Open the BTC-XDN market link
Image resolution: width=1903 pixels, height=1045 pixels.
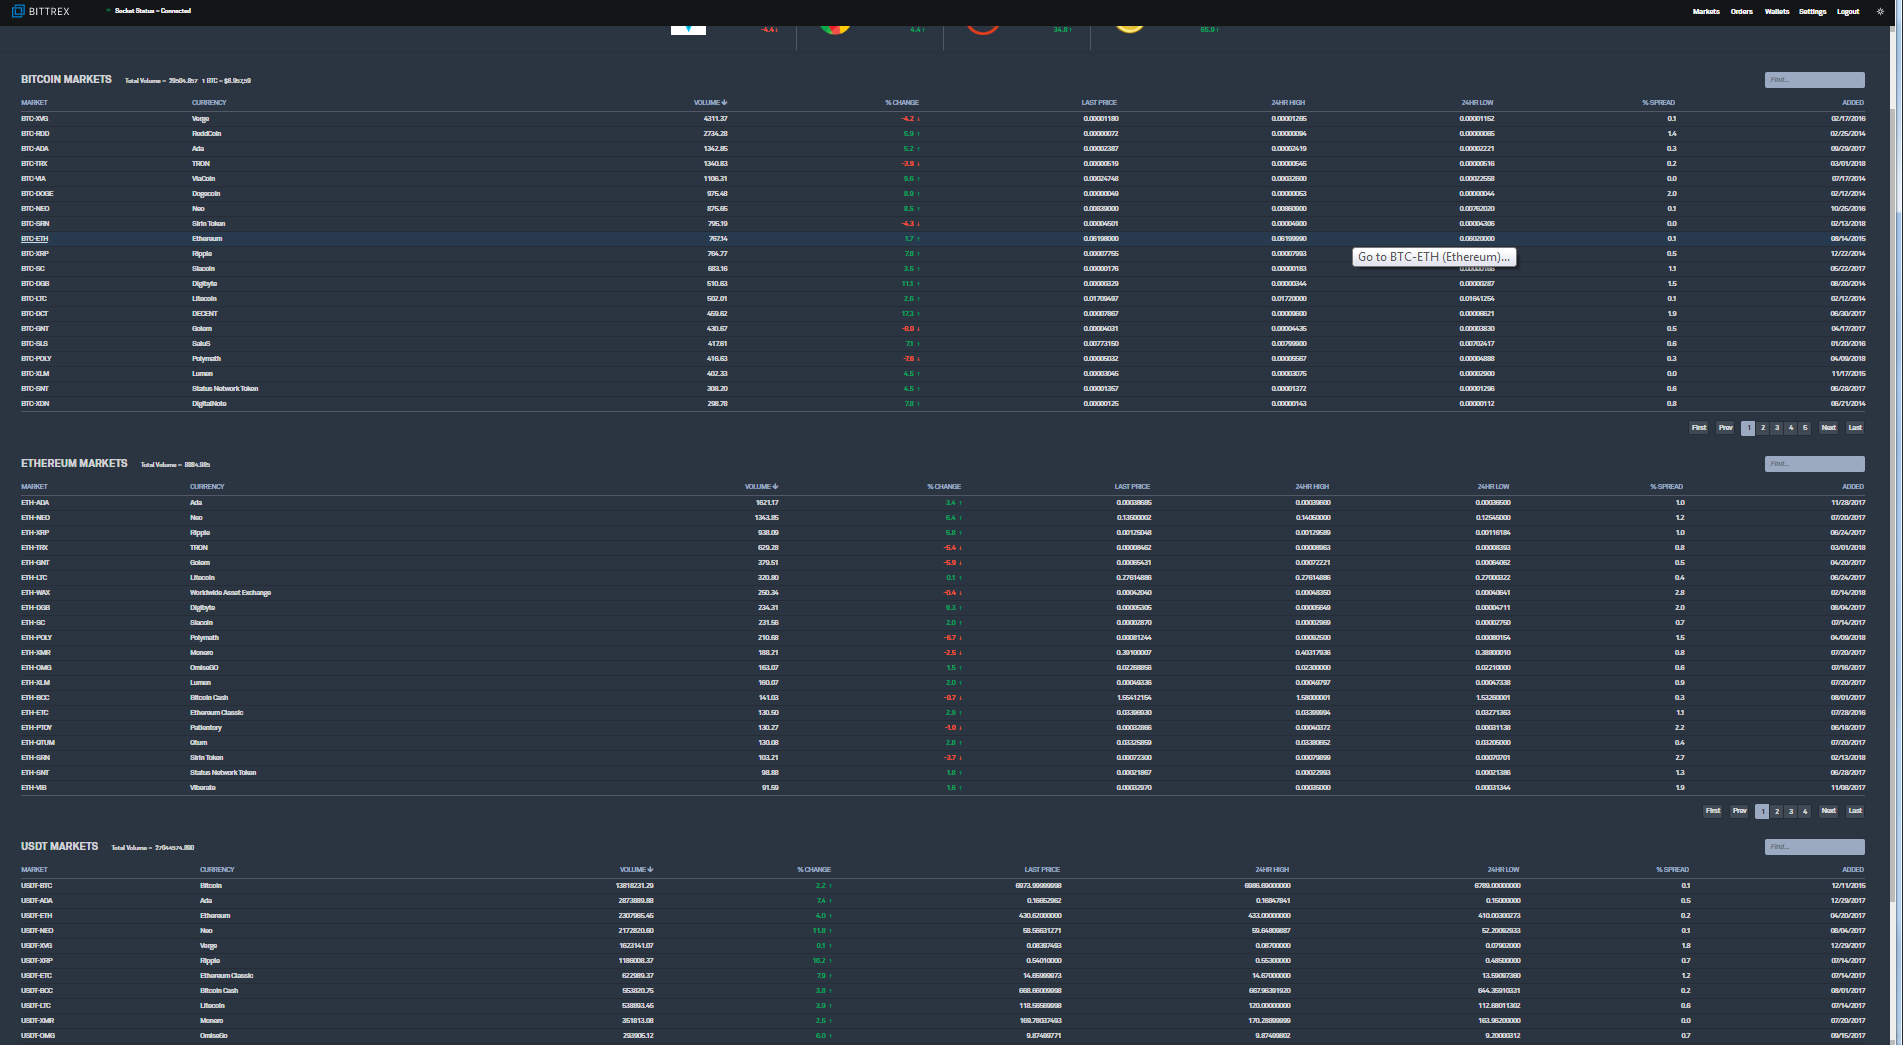click(x=35, y=404)
